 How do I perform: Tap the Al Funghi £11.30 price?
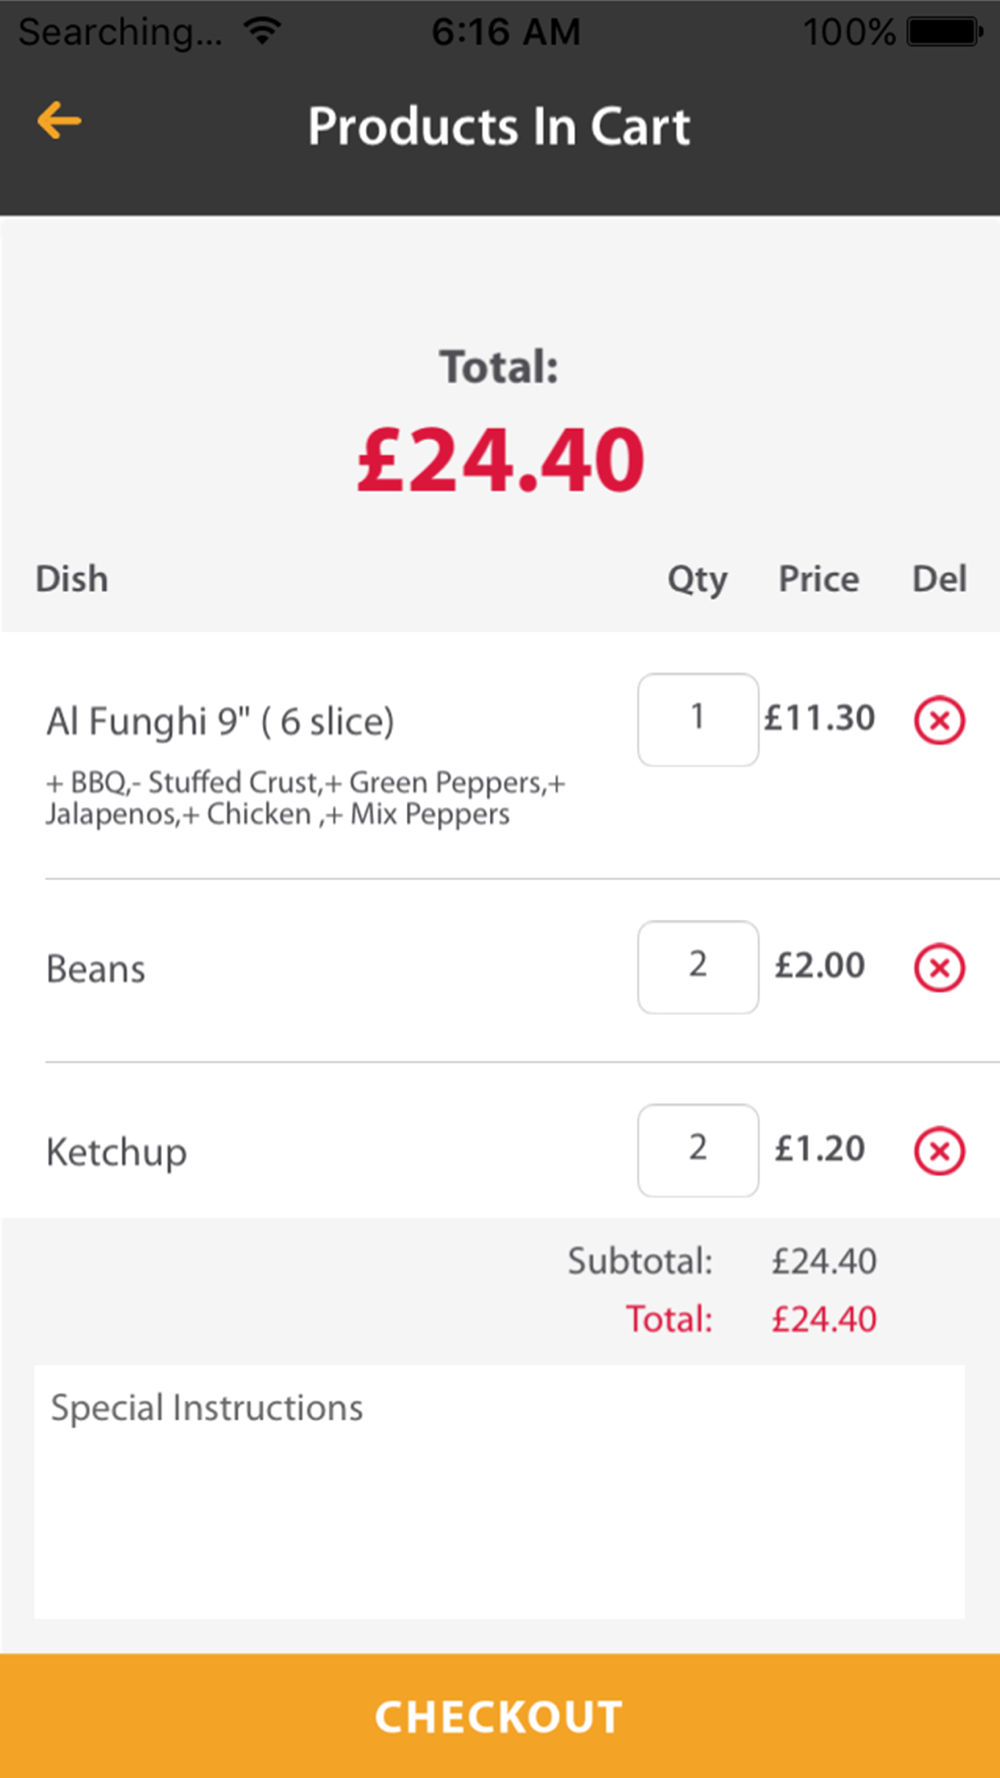pos(819,718)
